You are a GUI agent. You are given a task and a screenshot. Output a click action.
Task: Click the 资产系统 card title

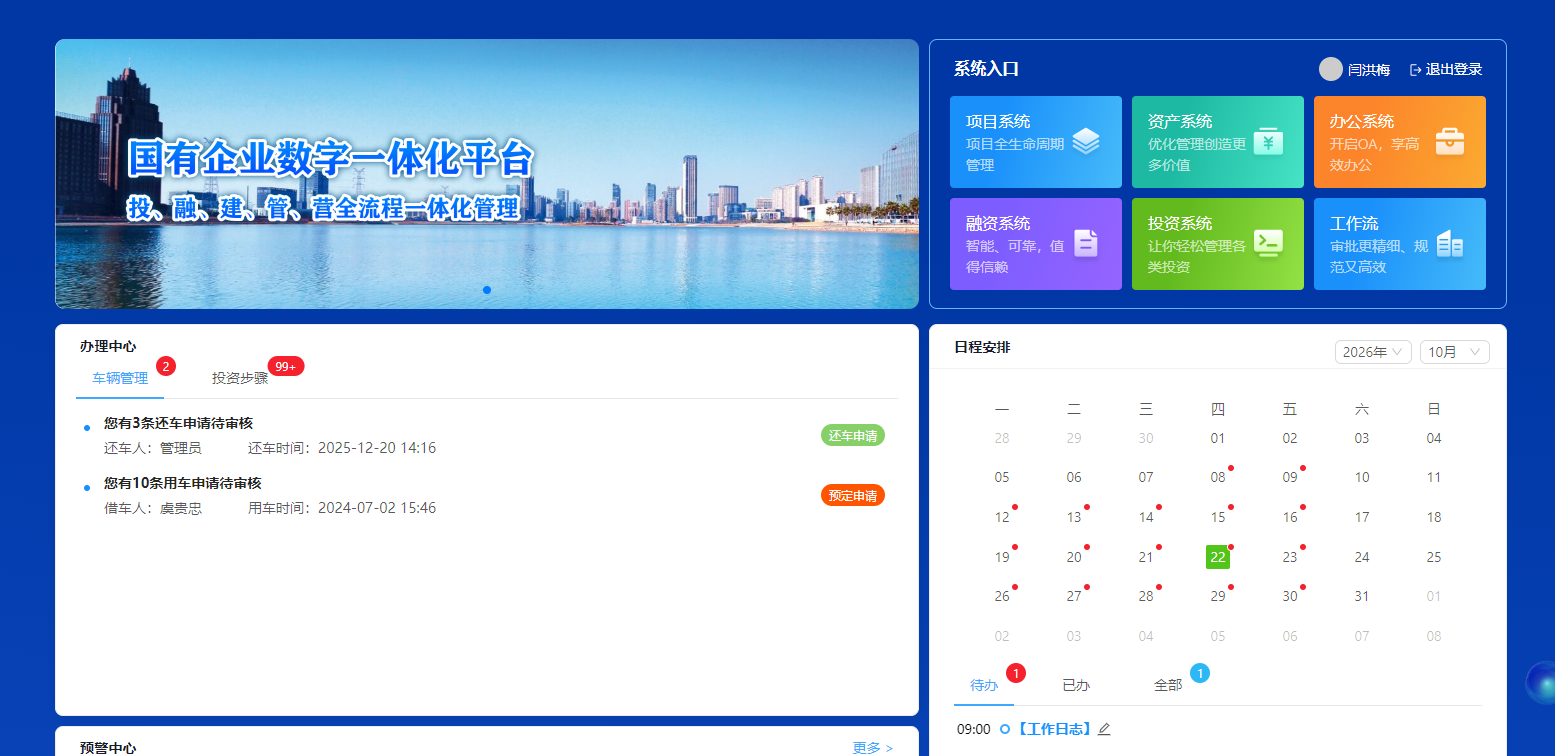(1180, 121)
